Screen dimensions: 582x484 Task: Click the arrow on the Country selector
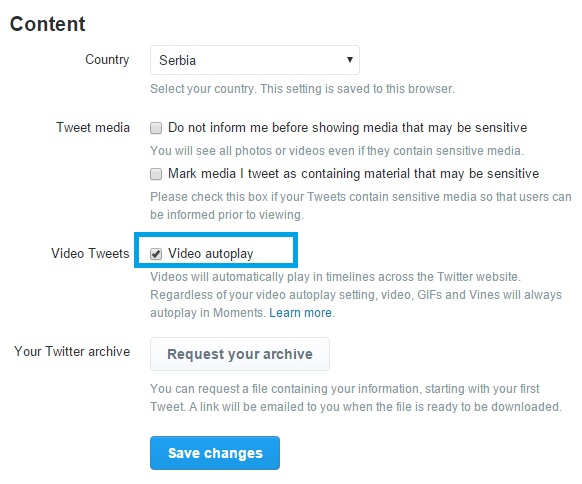(349, 59)
